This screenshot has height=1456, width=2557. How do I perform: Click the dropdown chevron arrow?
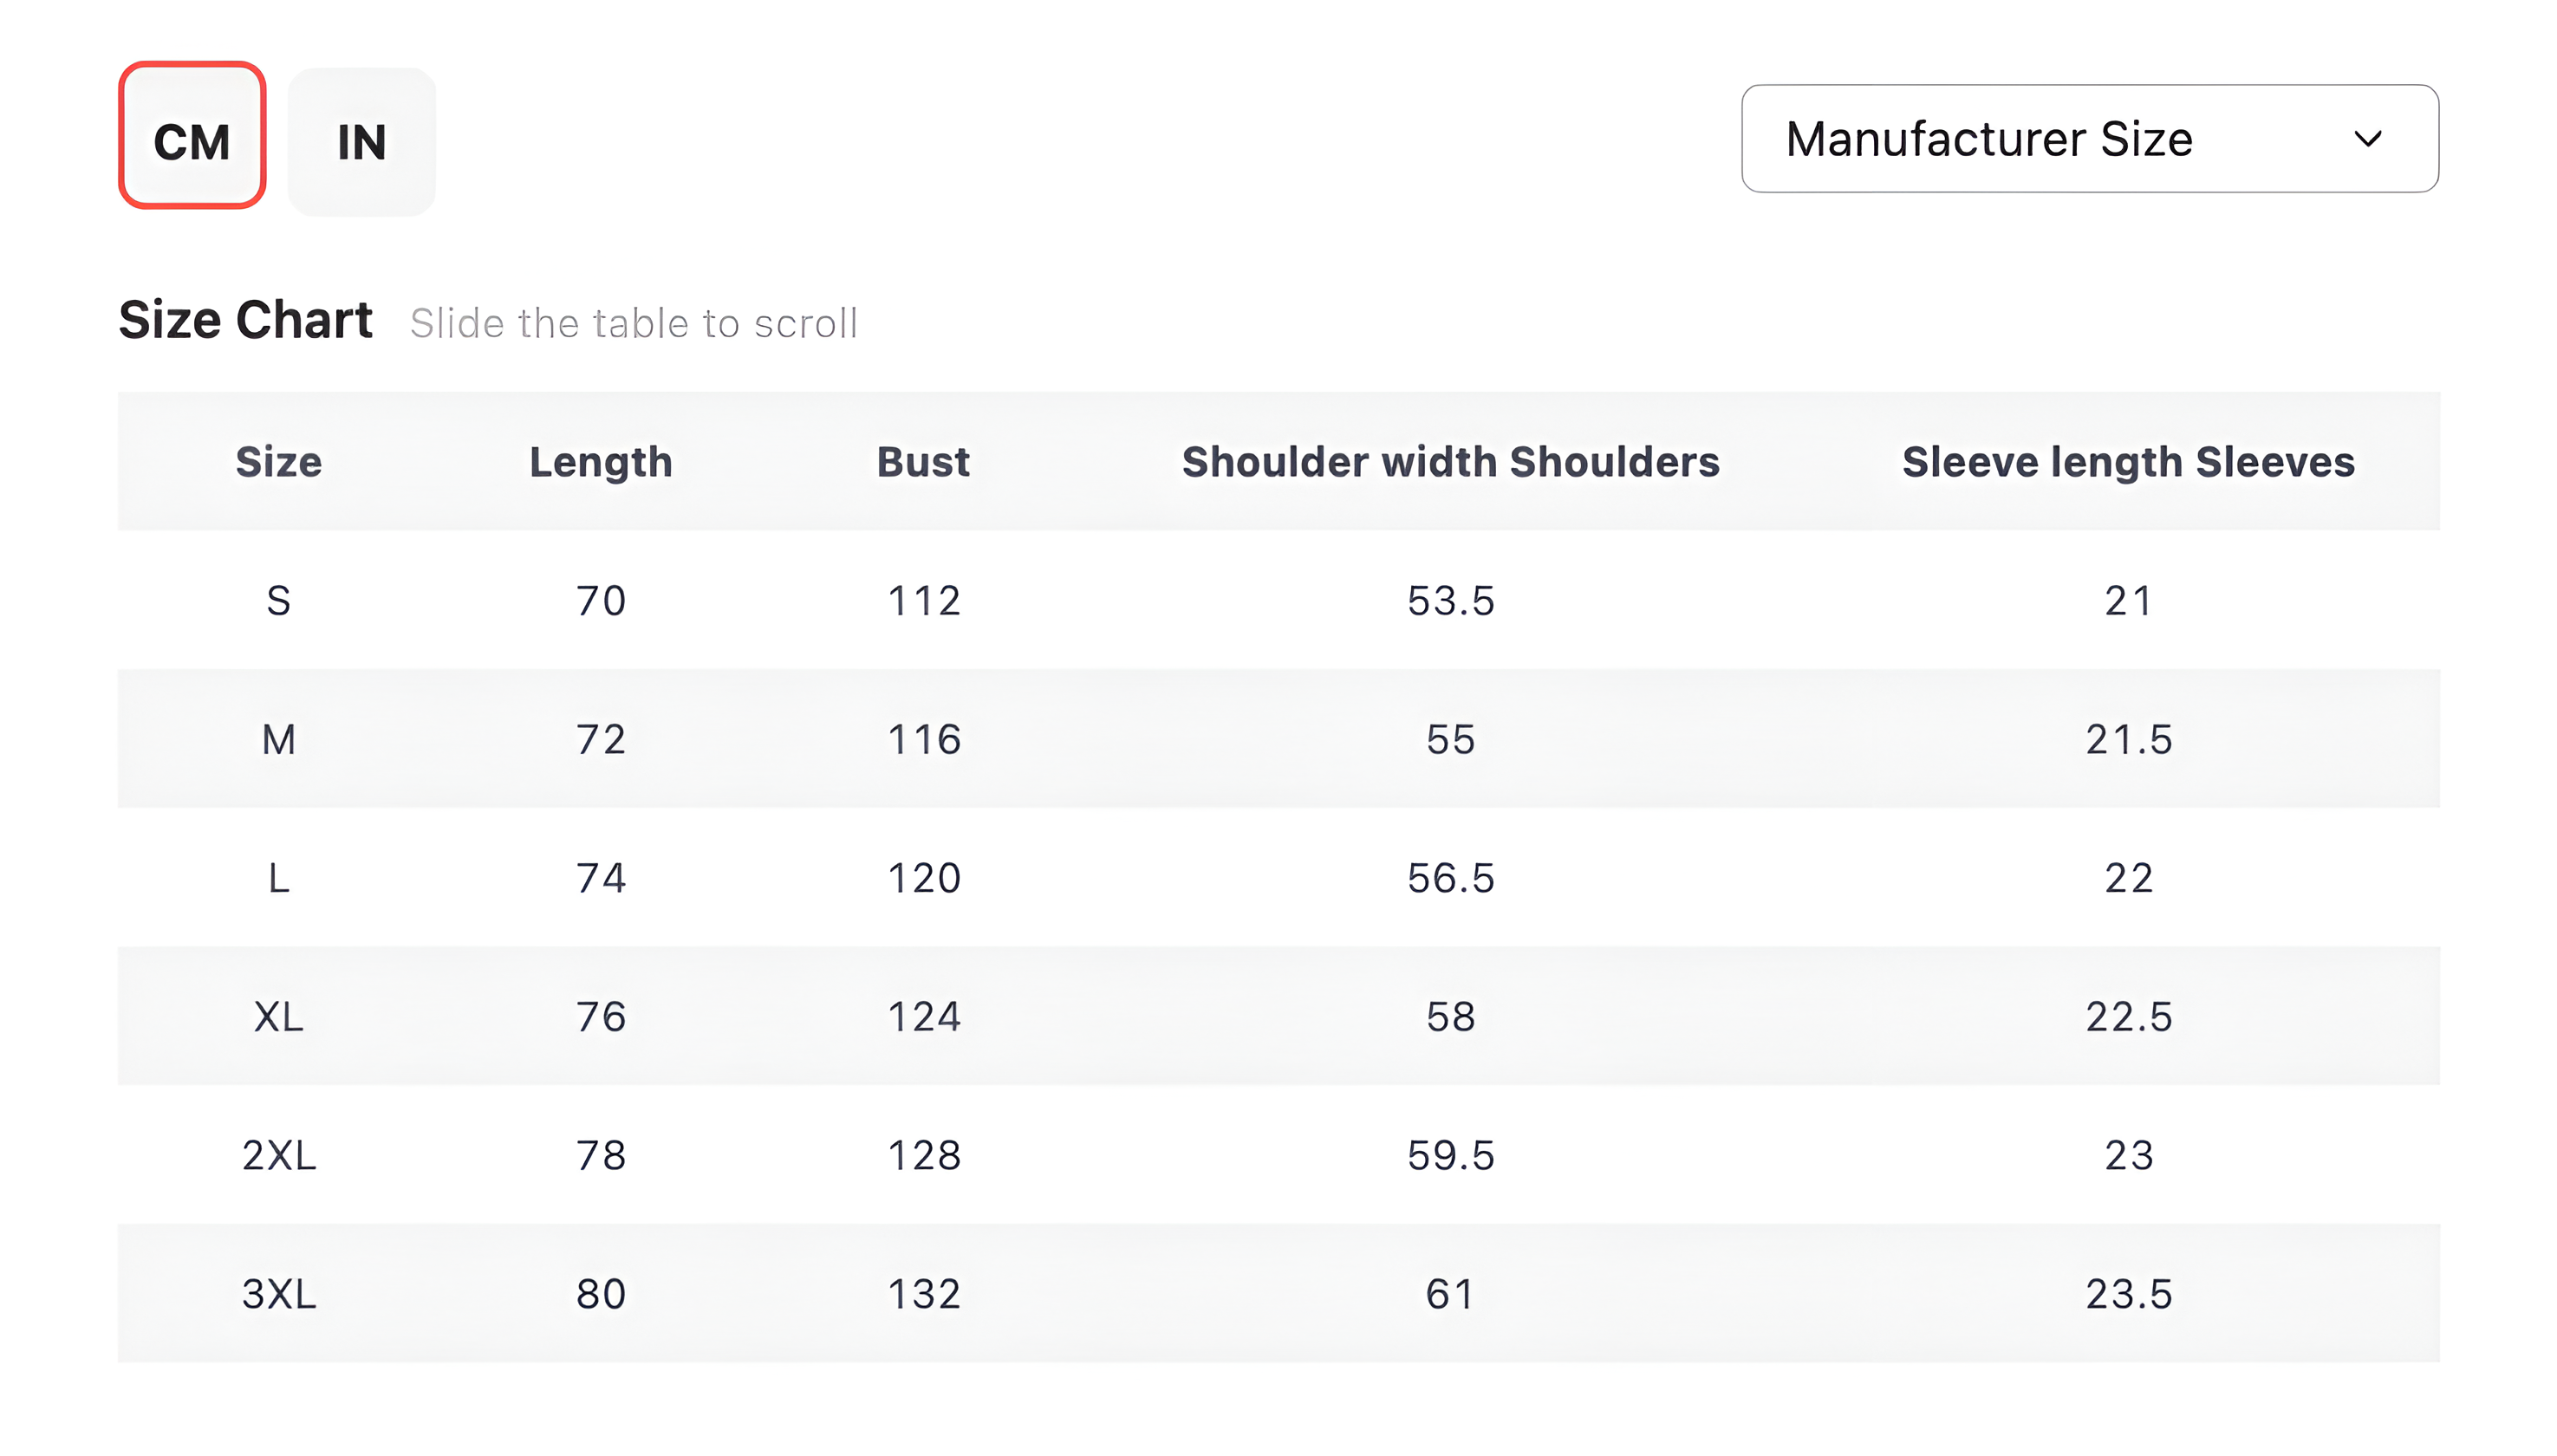pos(2367,139)
